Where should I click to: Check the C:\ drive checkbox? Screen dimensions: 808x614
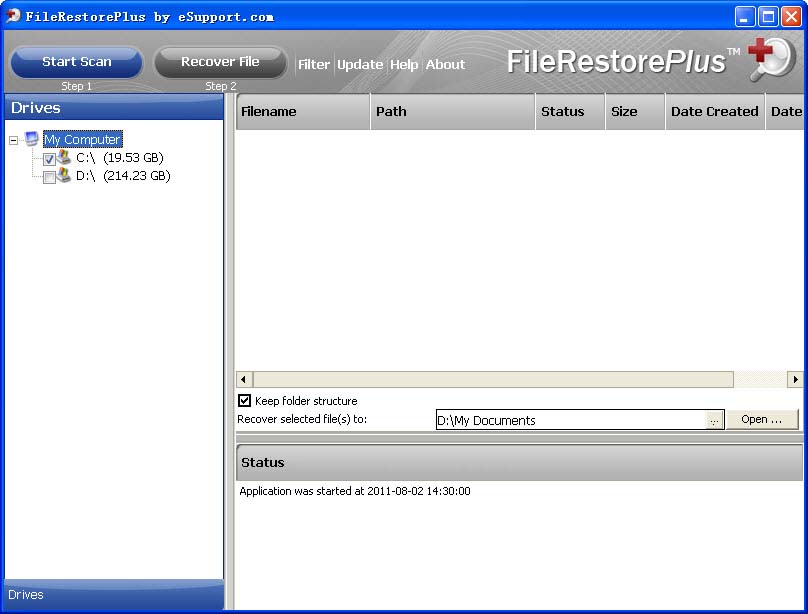pos(49,159)
